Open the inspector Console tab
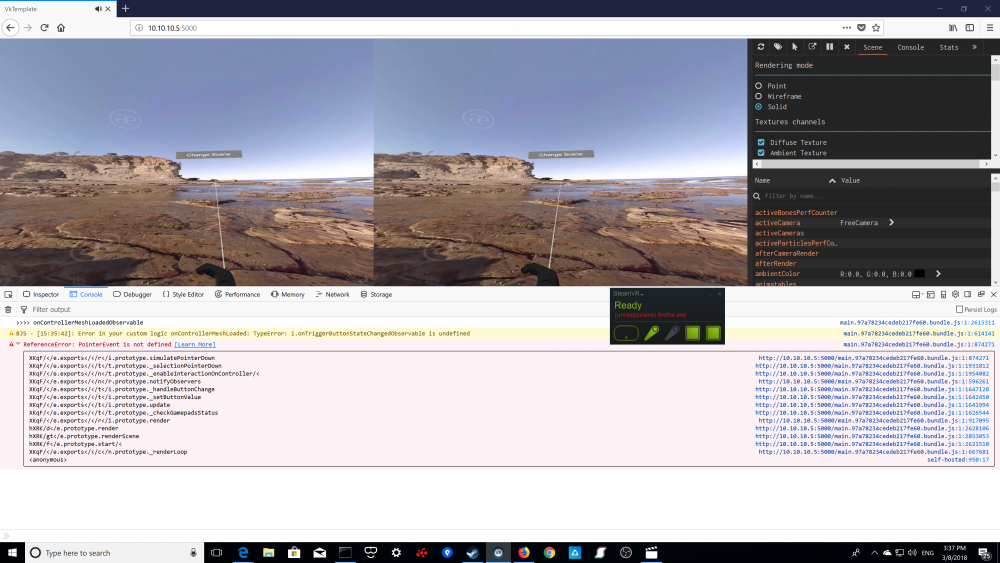This screenshot has height=563, width=1000. pos(910,47)
